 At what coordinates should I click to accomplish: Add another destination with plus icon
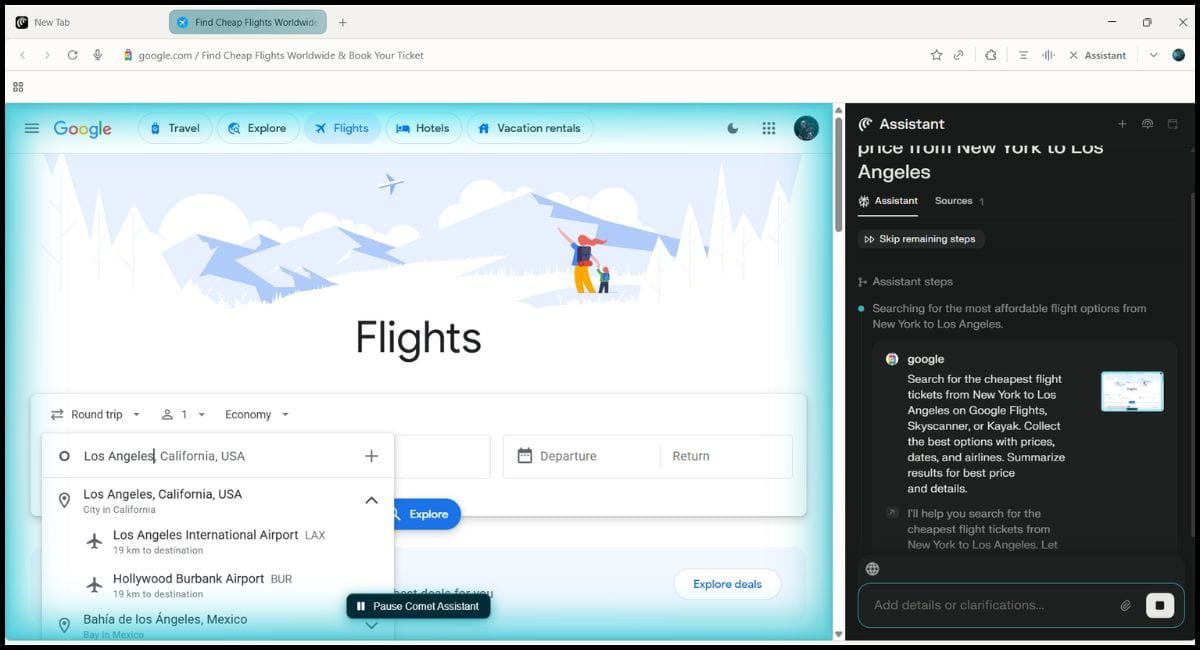pyautogui.click(x=371, y=456)
